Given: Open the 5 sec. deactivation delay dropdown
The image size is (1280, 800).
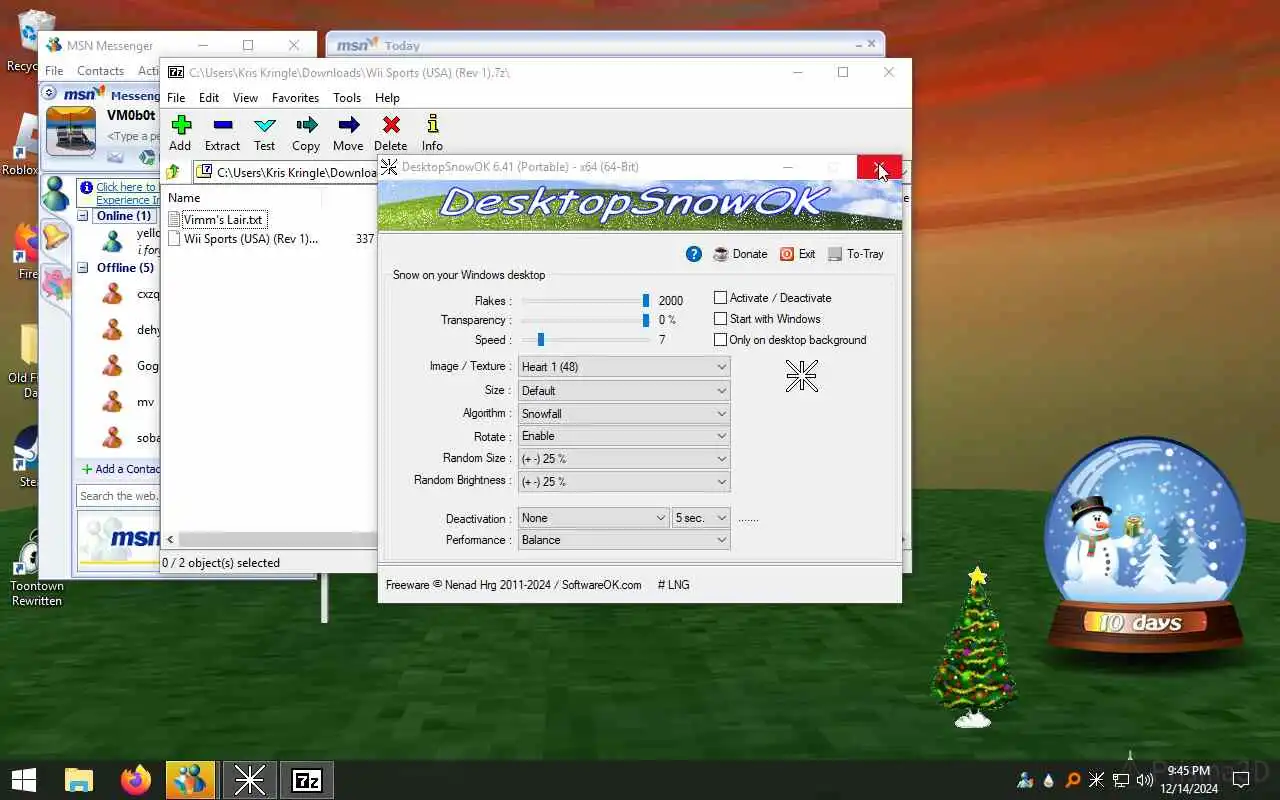Looking at the screenshot, I should [x=702, y=518].
